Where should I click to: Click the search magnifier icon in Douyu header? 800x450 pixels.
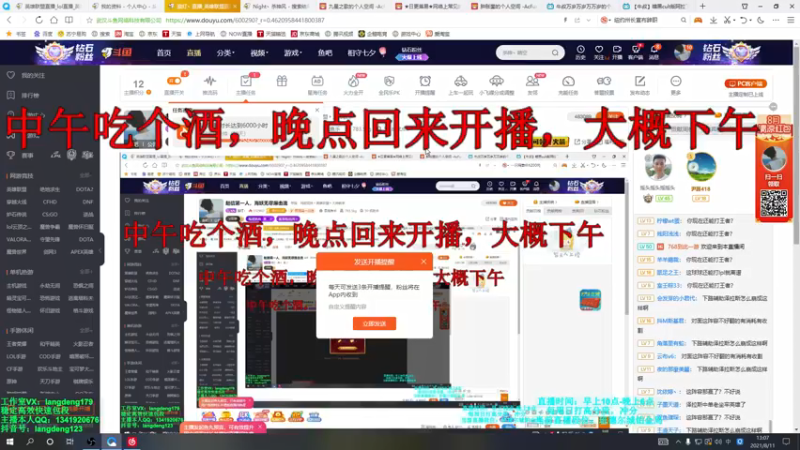coord(555,53)
